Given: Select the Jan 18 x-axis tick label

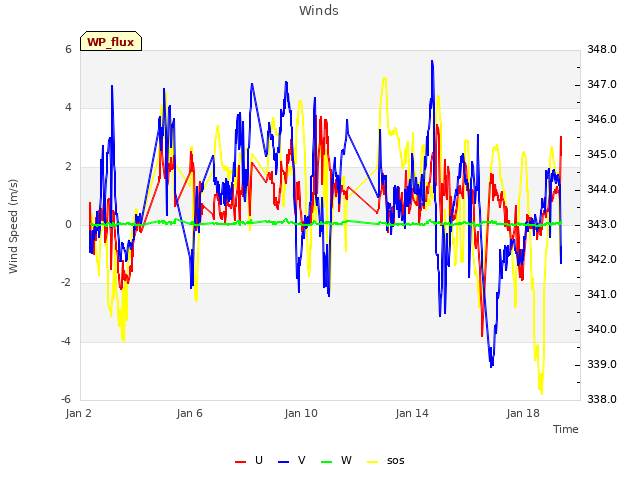Looking at the screenshot, I should tap(523, 413).
